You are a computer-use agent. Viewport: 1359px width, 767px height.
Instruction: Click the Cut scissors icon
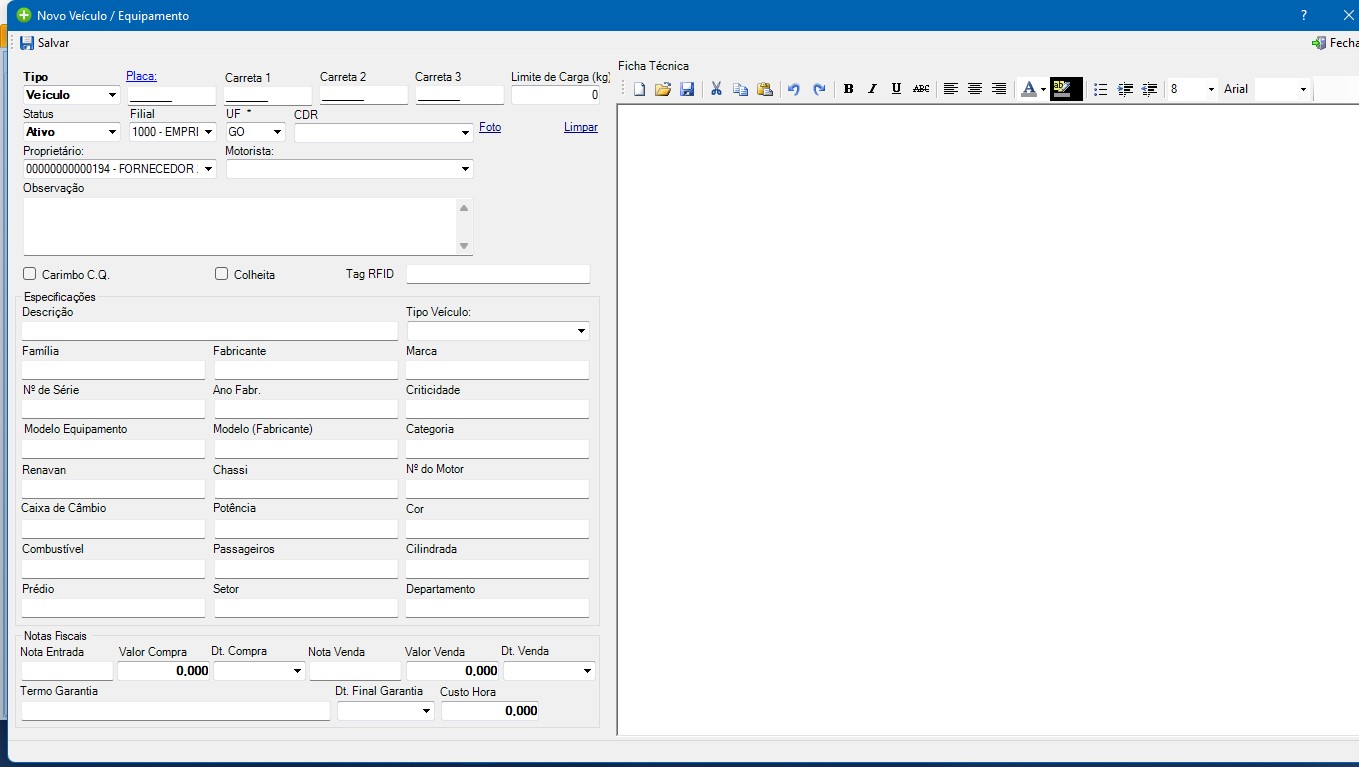(x=716, y=89)
